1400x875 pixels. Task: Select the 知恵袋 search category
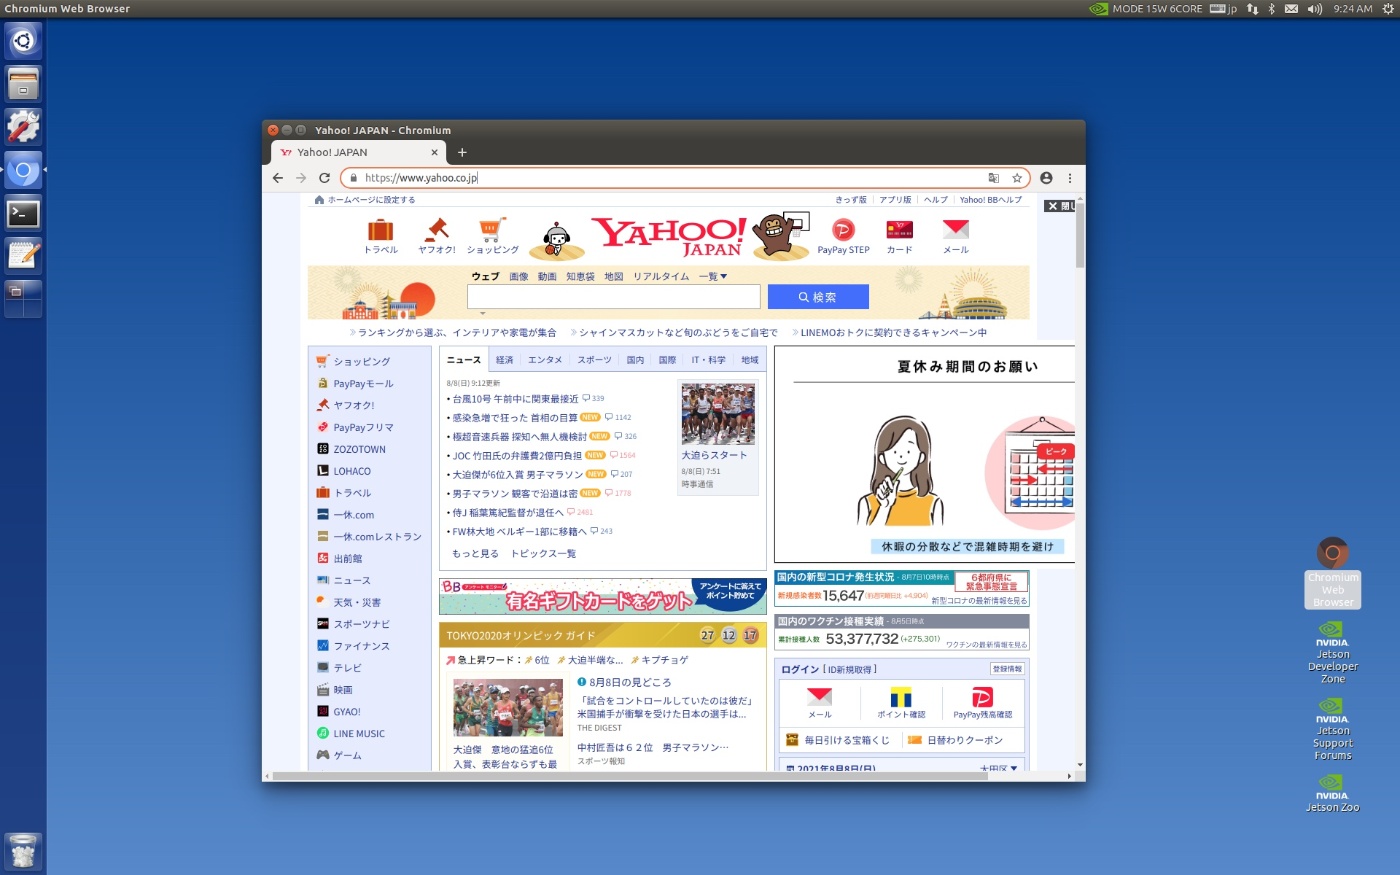[x=580, y=277]
